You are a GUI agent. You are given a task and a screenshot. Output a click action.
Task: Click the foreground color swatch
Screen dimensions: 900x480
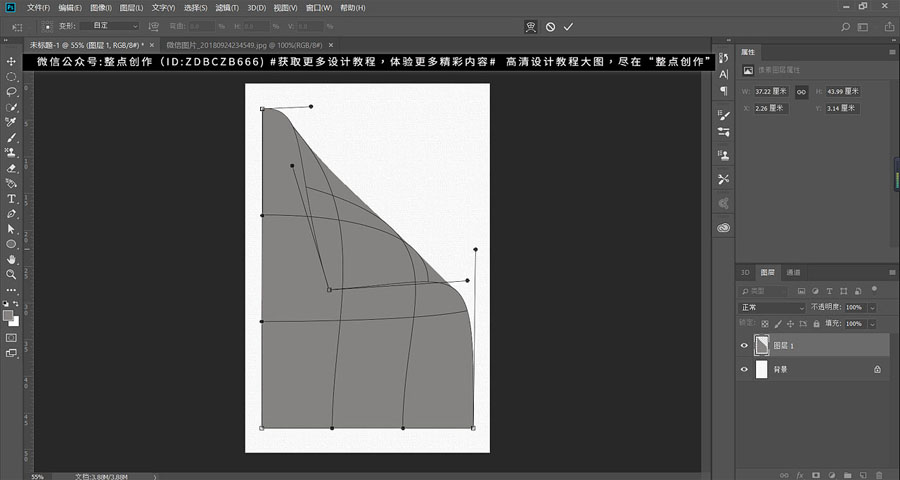8,315
